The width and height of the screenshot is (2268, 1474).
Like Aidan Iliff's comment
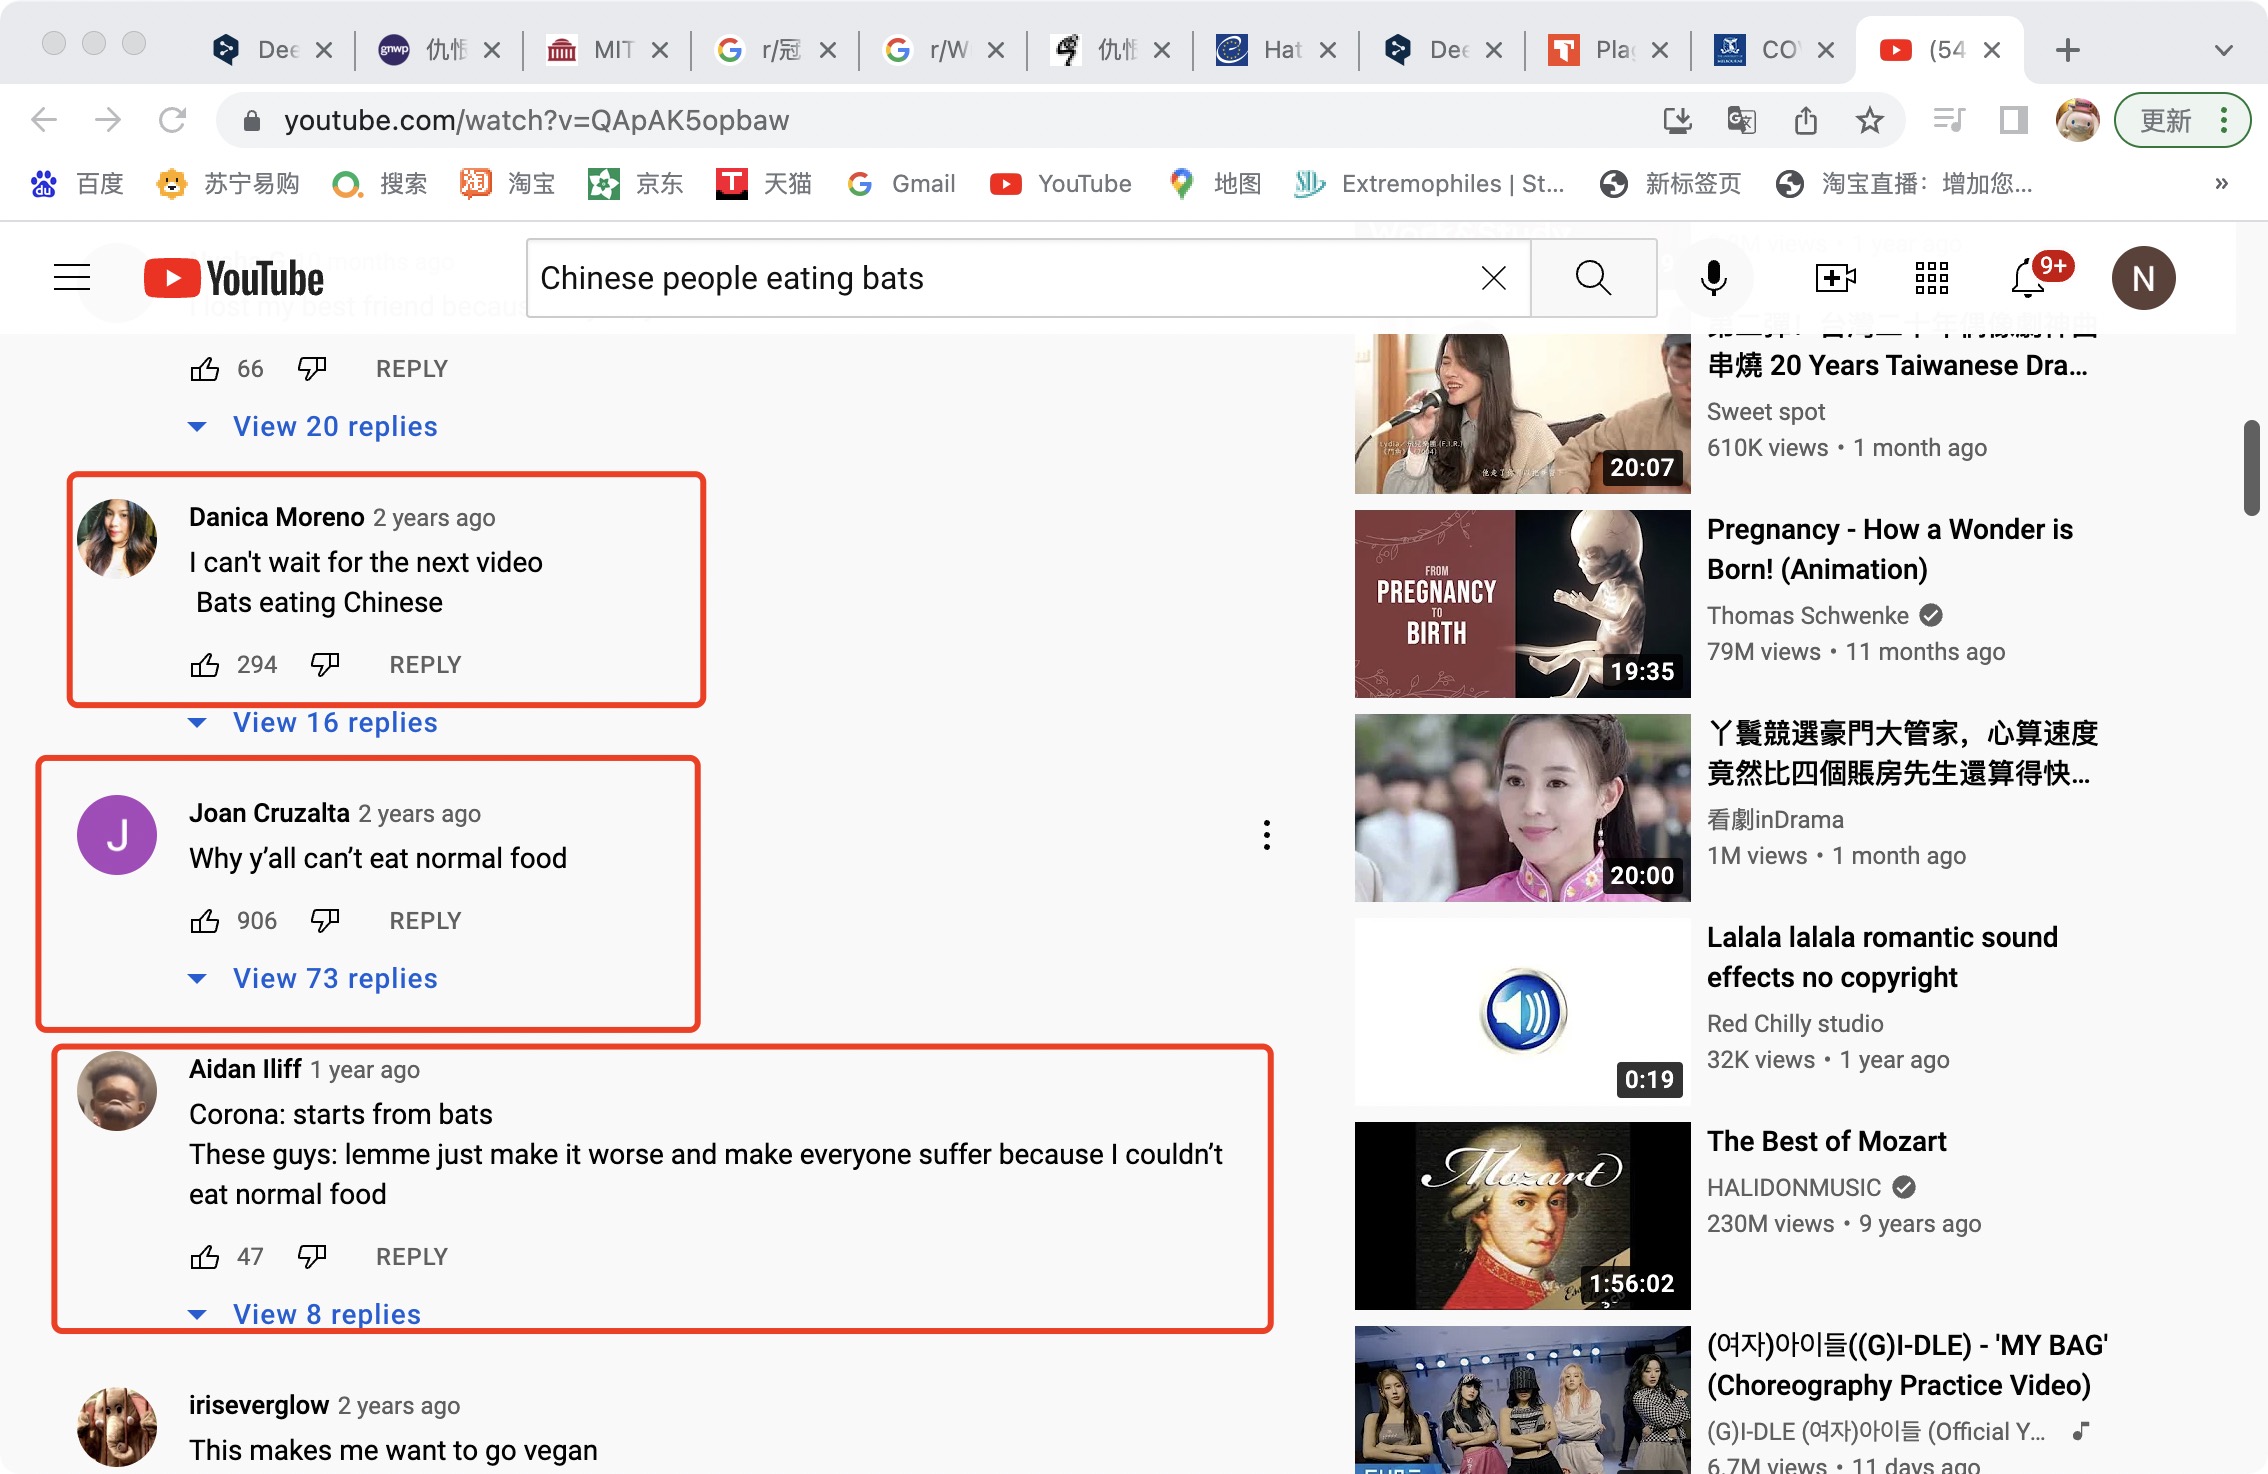click(205, 1257)
